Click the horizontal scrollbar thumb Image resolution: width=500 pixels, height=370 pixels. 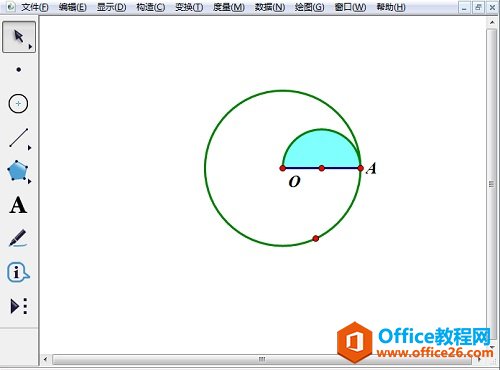click(x=262, y=359)
